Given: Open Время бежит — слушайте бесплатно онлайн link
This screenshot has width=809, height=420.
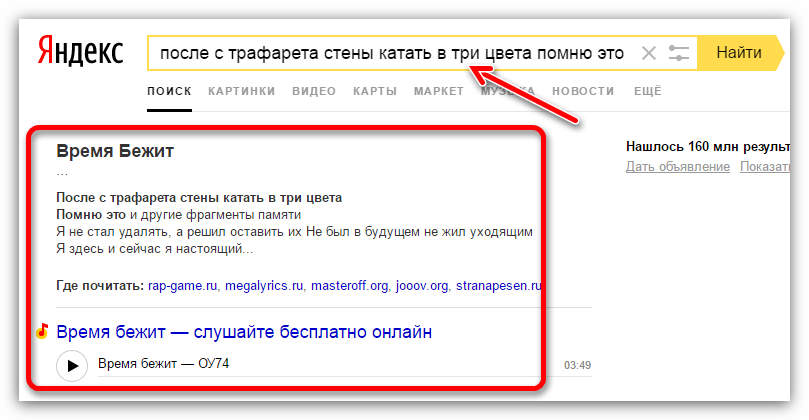Looking at the screenshot, I should (244, 332).
